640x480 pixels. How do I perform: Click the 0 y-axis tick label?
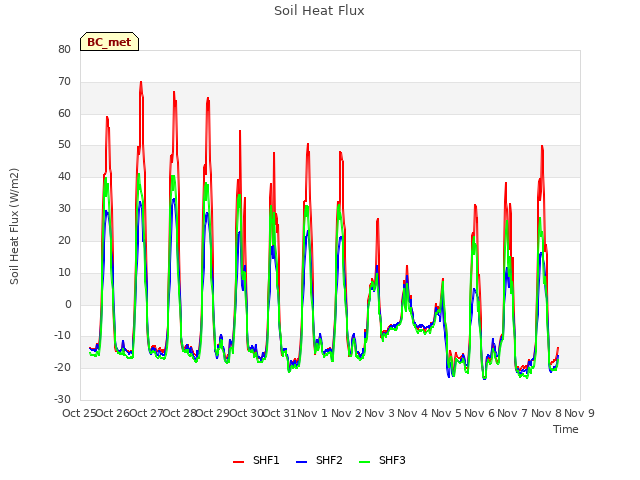(68, 304)
